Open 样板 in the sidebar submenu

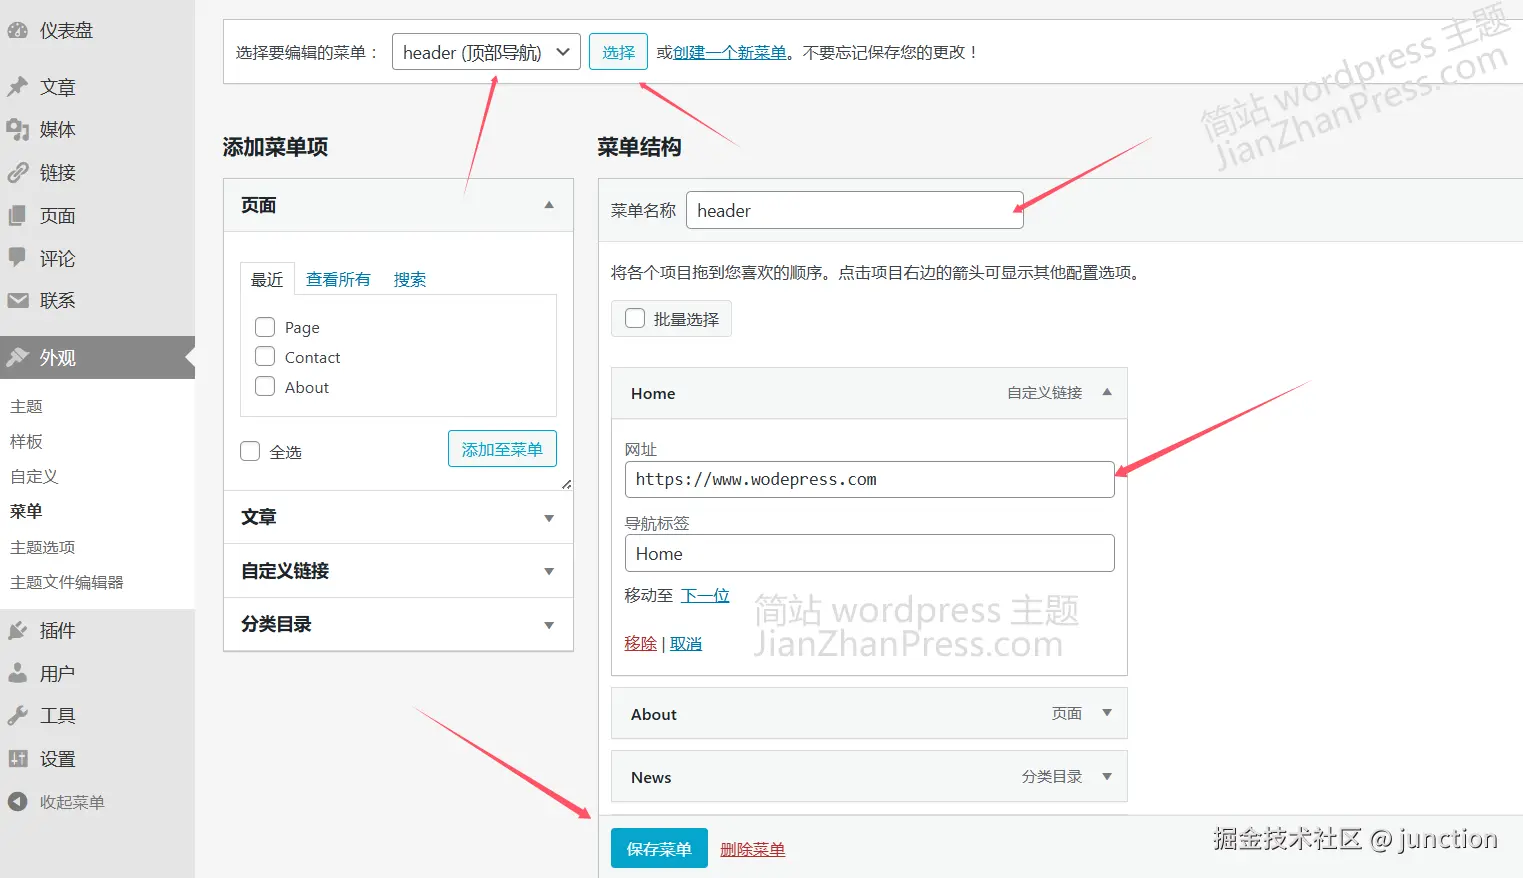[26, 441]
